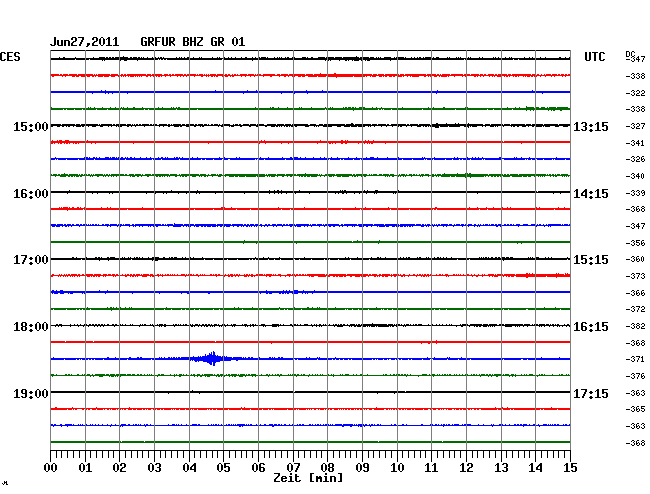Viewport: 650px width, 494px height.
Task: Select minute tick label '12'
Action: 466,468
